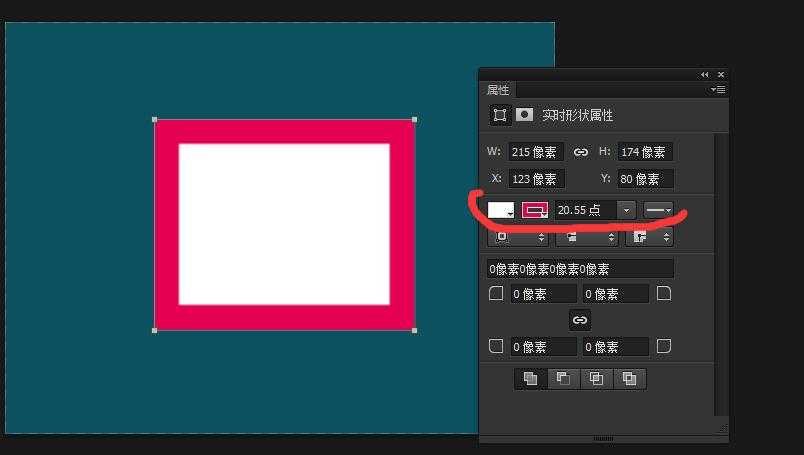Toggle the link corner radius values icon

click(580, 320)
